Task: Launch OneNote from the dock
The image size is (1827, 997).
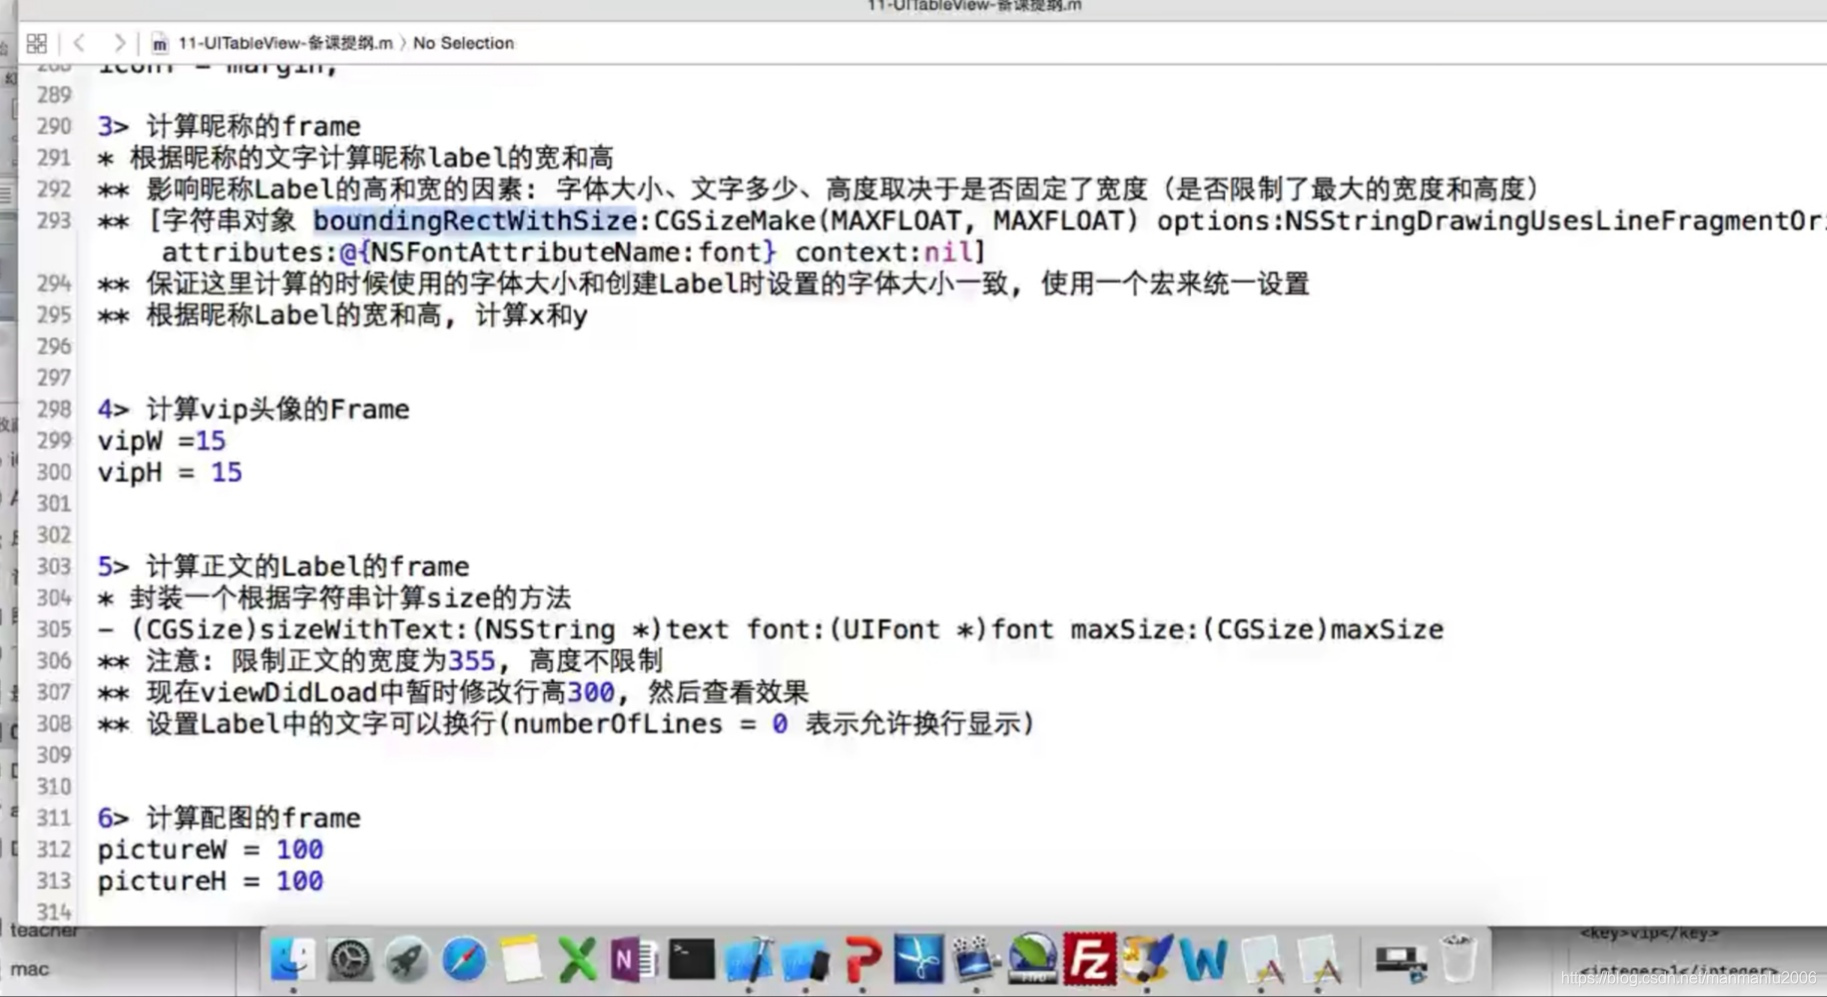Action: click(633, 960)
